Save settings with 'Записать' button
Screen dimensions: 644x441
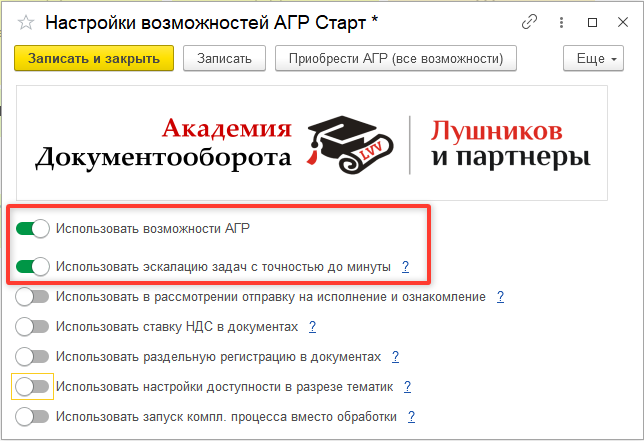click(x=224, y=58)
